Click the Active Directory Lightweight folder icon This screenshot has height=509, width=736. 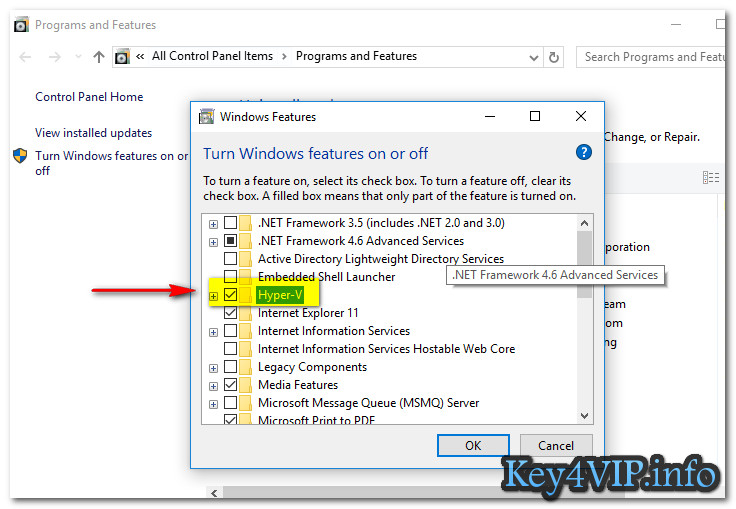point(245,259)
